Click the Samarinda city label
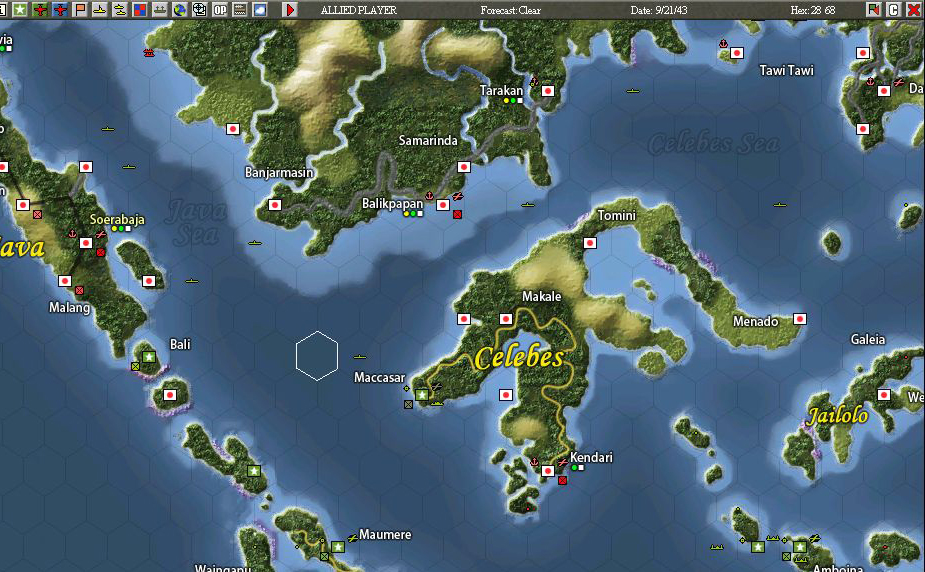 tap(428, 140)
